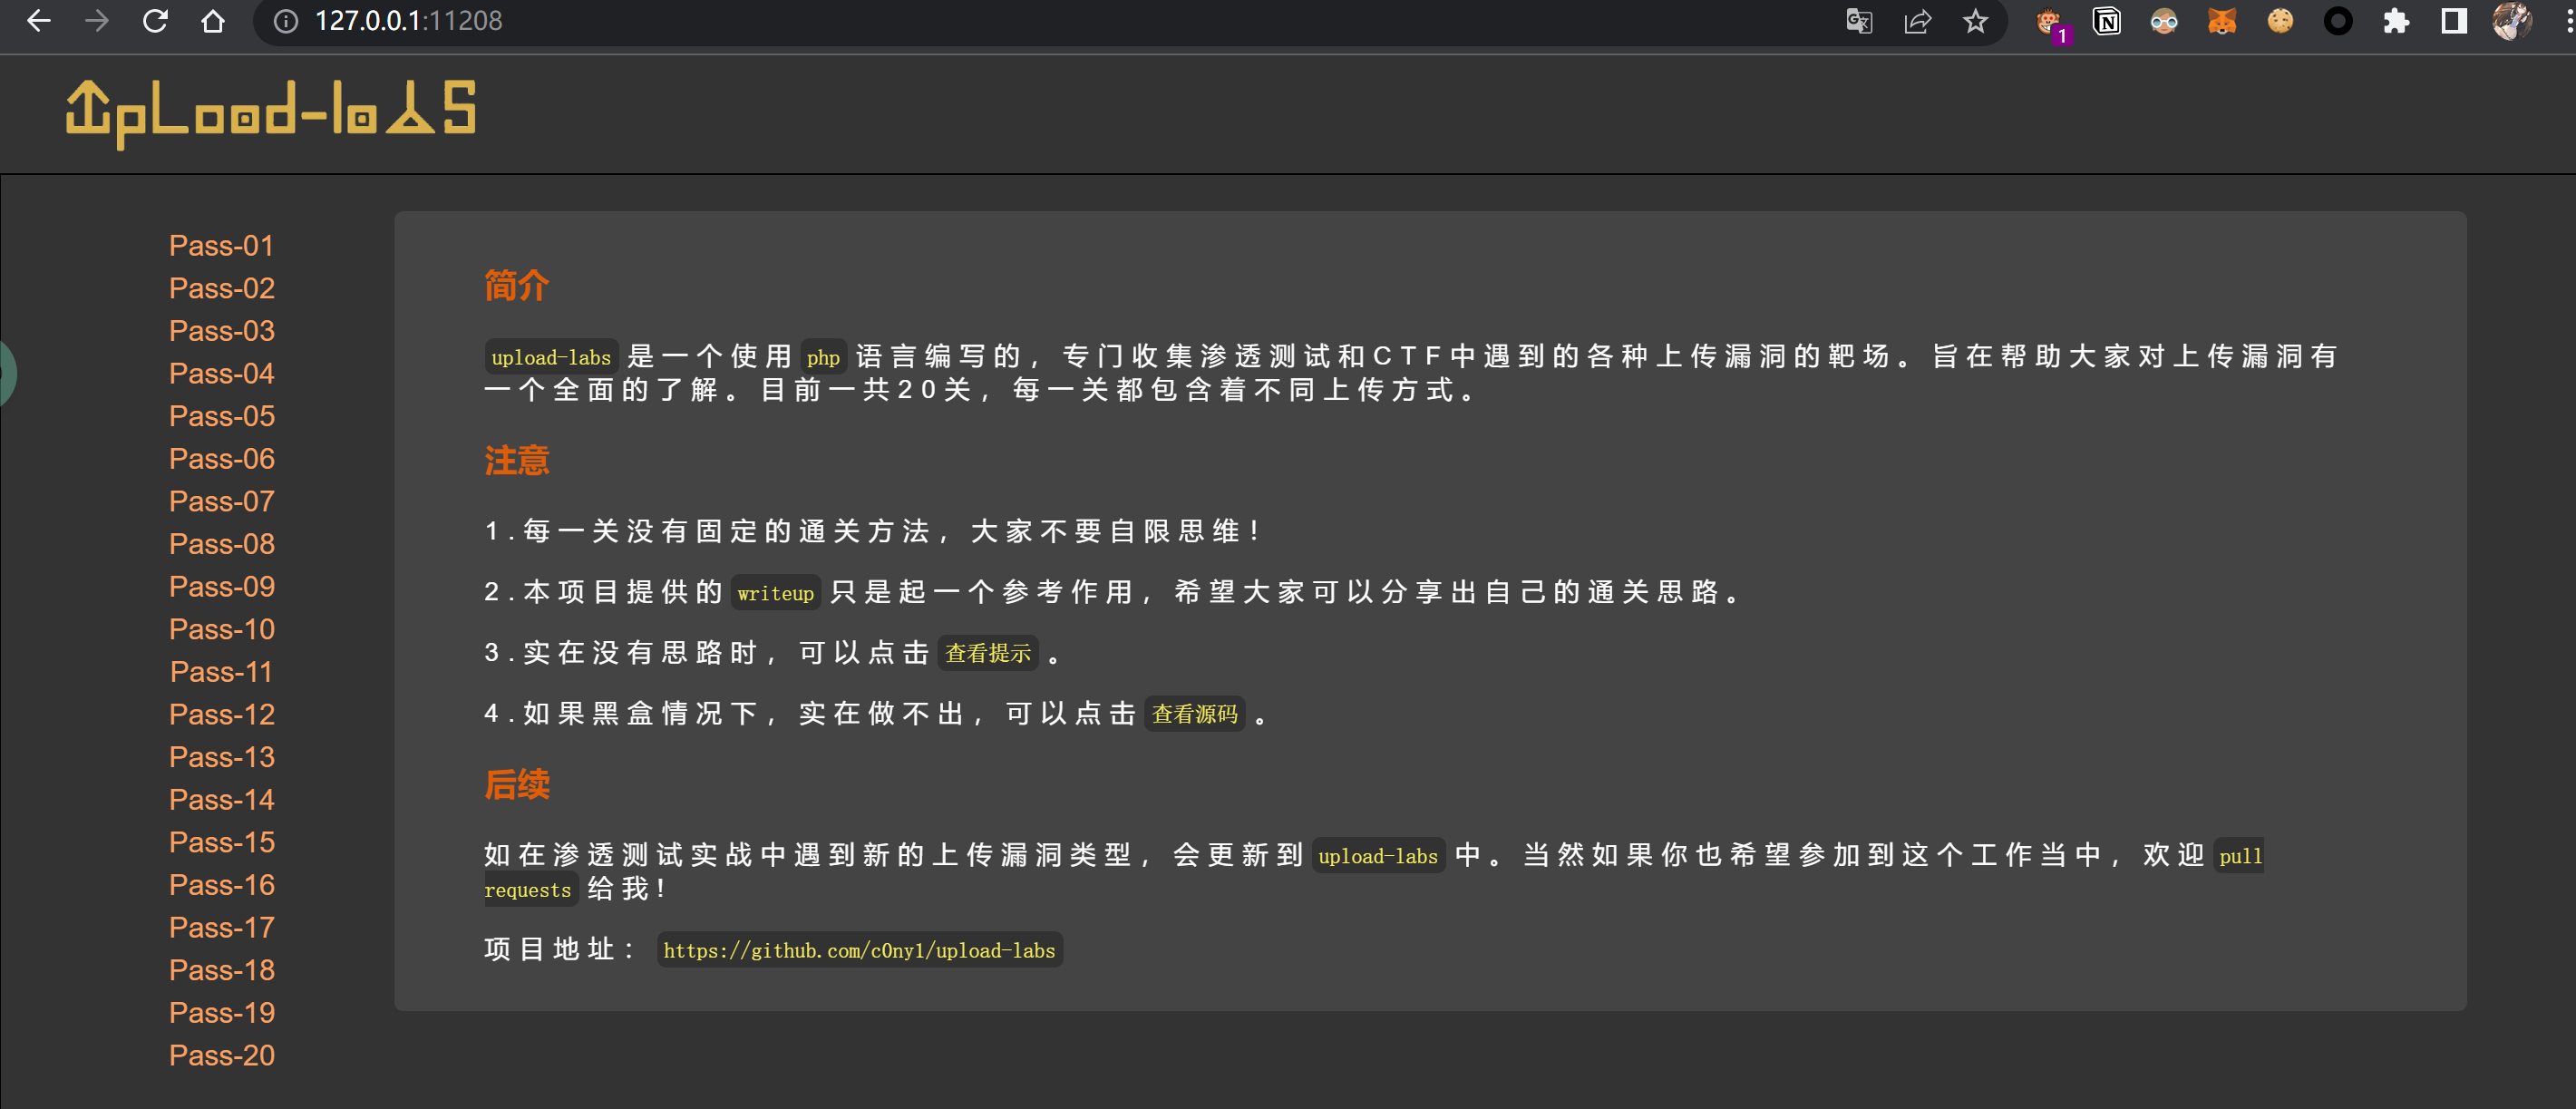Select Pass-17 in the sidebar
Screen dimensions: 2576x1109
click(x=221, y=928)
